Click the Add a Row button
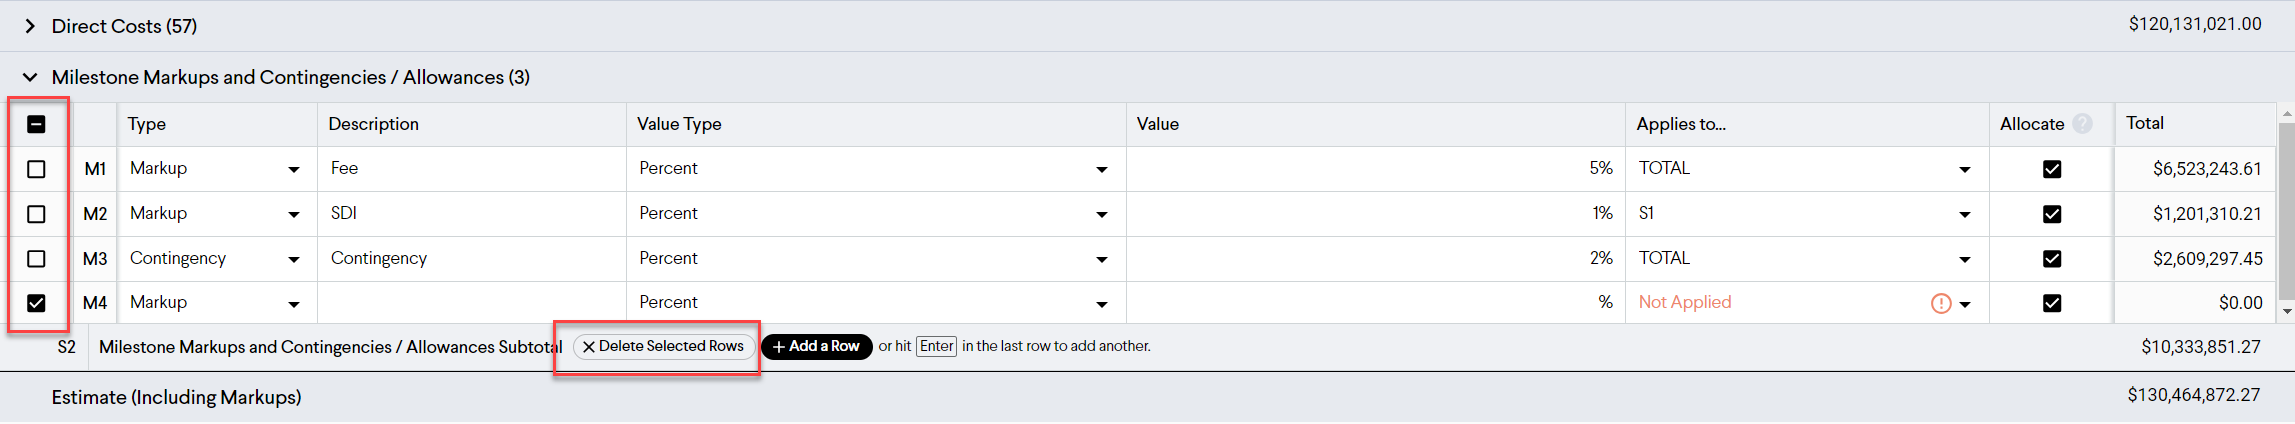 click(817, 346)
